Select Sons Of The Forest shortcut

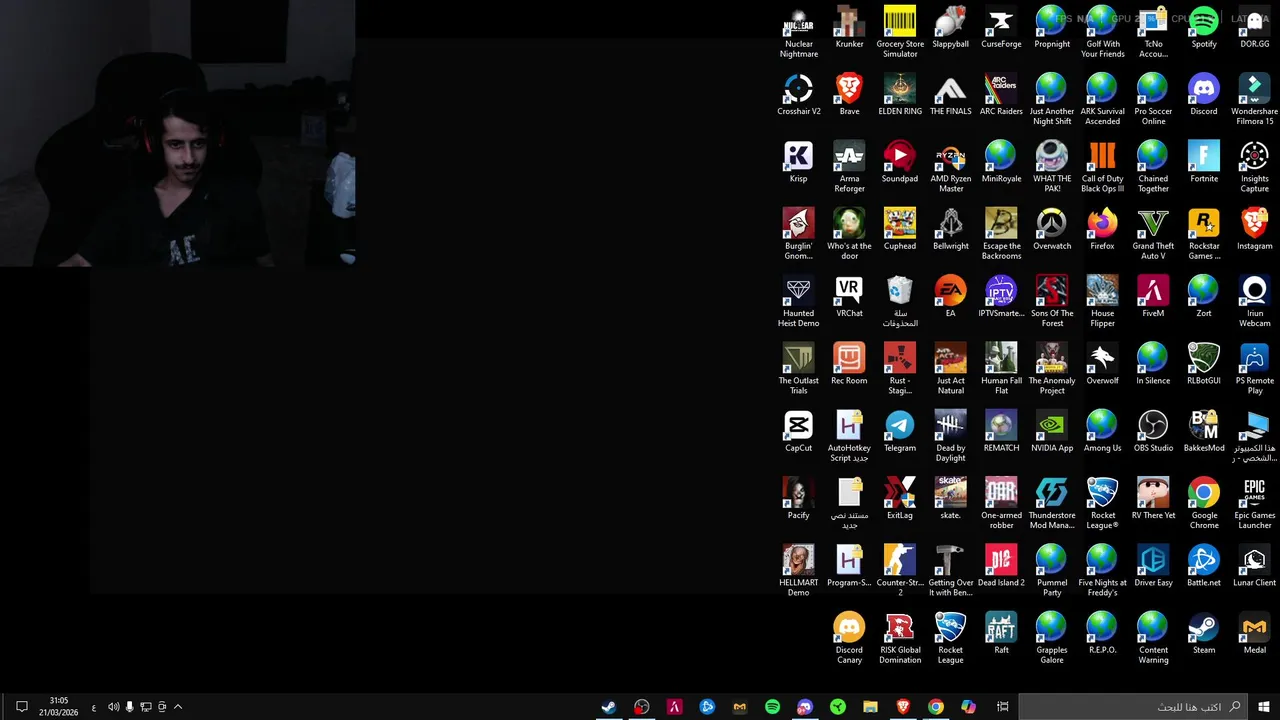click(x=1052, y=301)
